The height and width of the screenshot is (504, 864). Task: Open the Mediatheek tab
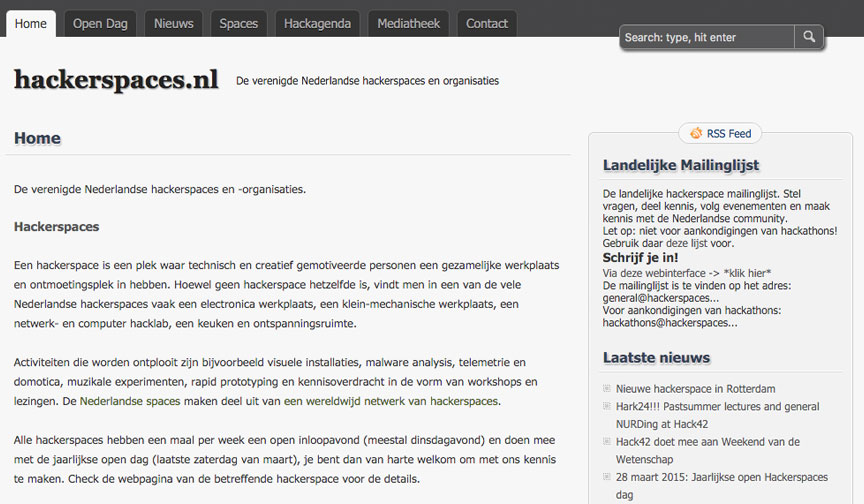408,24
